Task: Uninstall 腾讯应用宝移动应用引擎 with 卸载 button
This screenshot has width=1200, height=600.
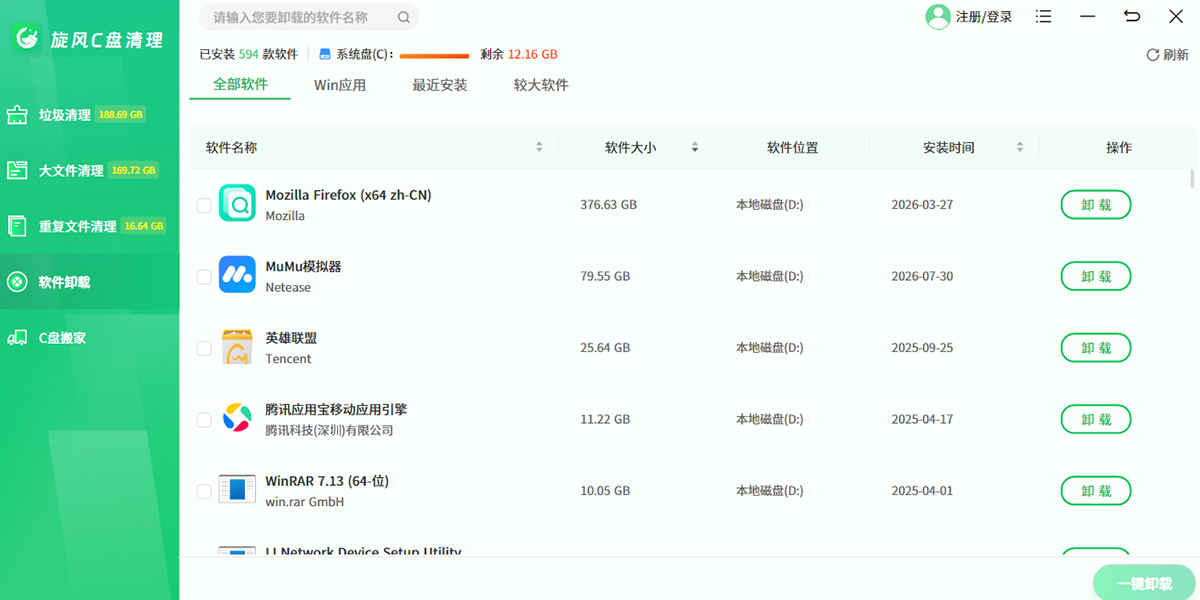Action: click(x=1096, y=419)
